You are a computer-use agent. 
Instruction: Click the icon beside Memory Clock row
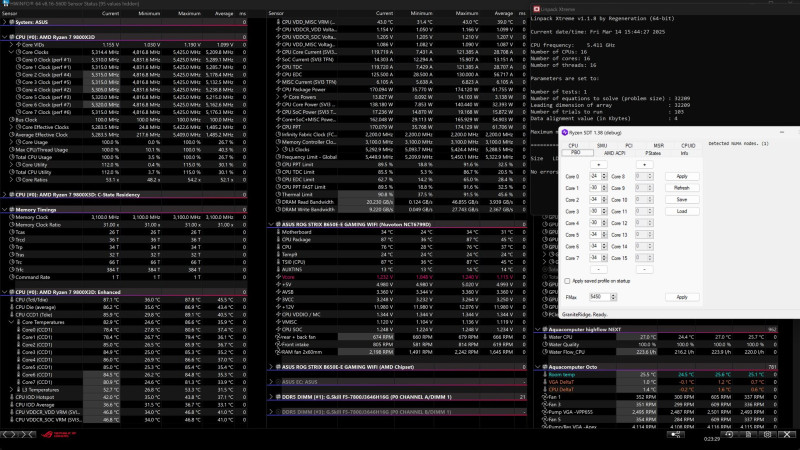(12, 217)
